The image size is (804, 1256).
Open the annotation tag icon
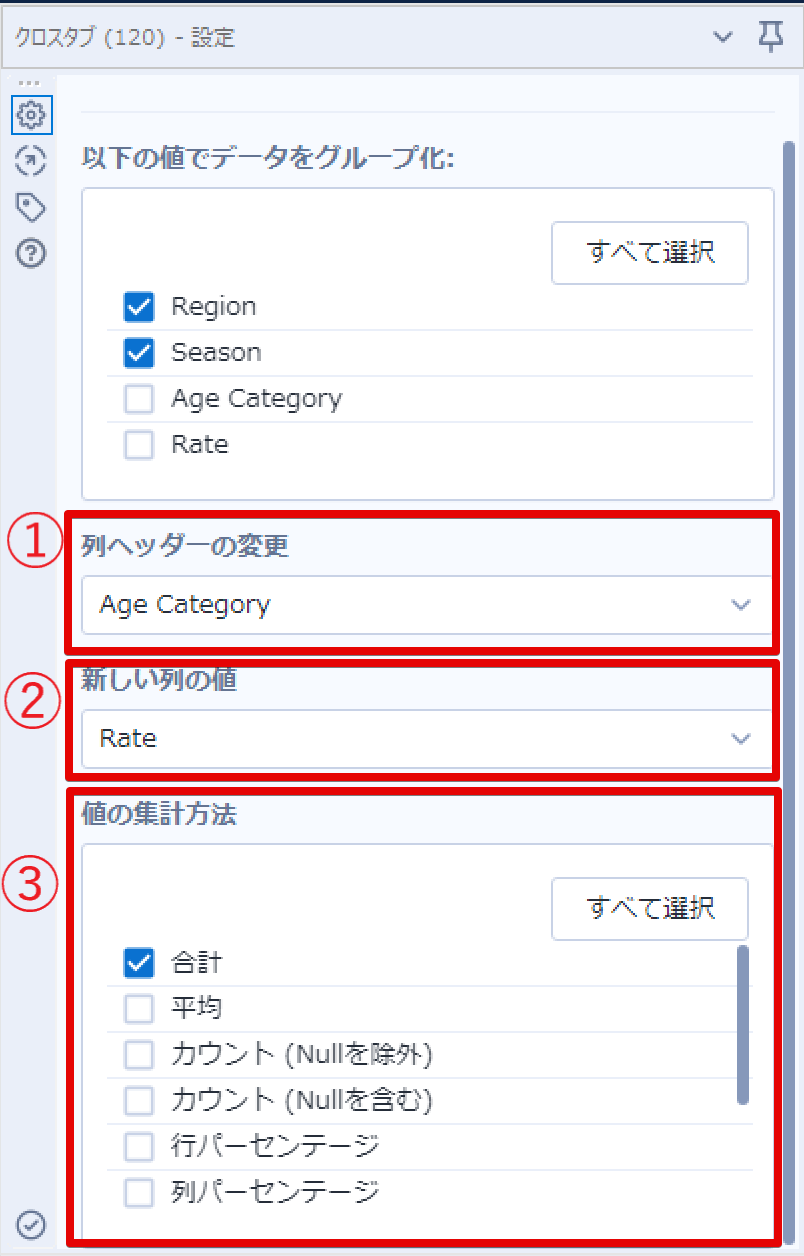32,207
